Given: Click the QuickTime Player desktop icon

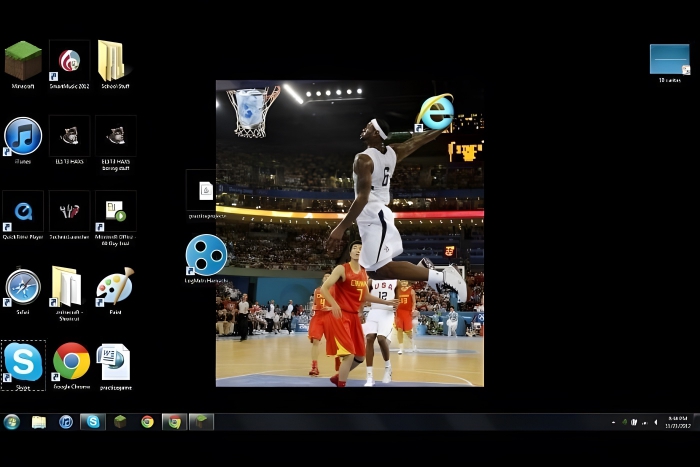Looking at the screenshot, I should pyautogui.click(x=23, y=211).
